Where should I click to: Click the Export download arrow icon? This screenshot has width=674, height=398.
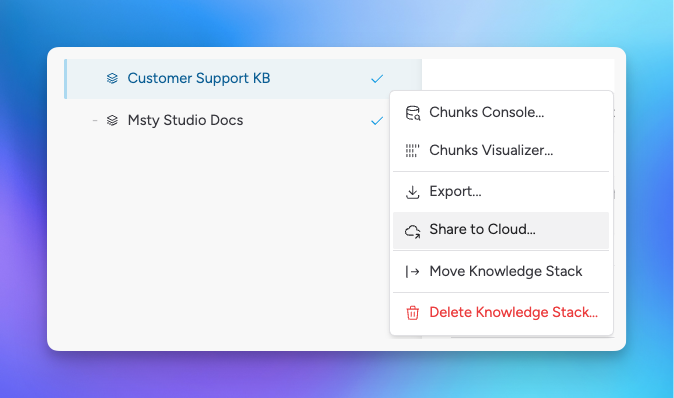413,192
